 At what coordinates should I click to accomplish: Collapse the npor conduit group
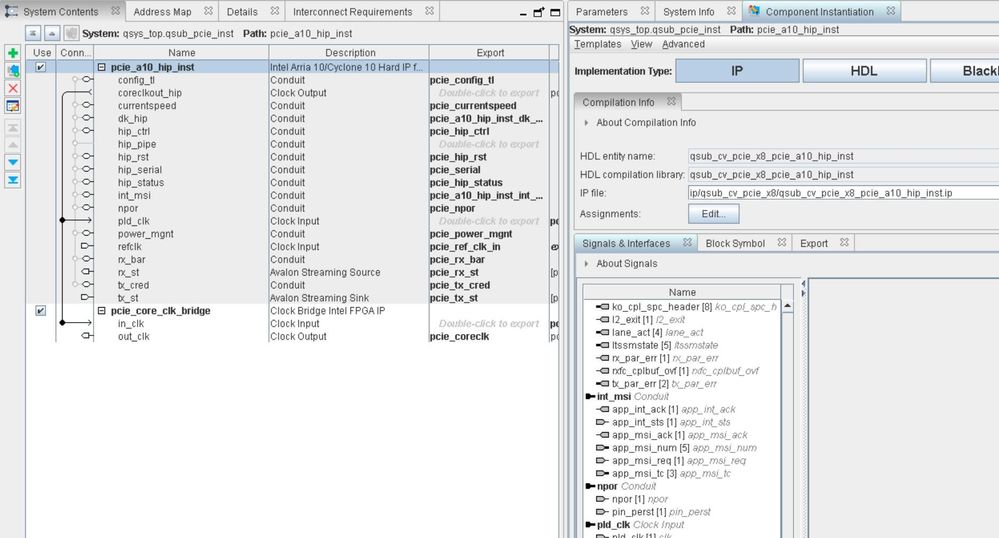[590, 486]
